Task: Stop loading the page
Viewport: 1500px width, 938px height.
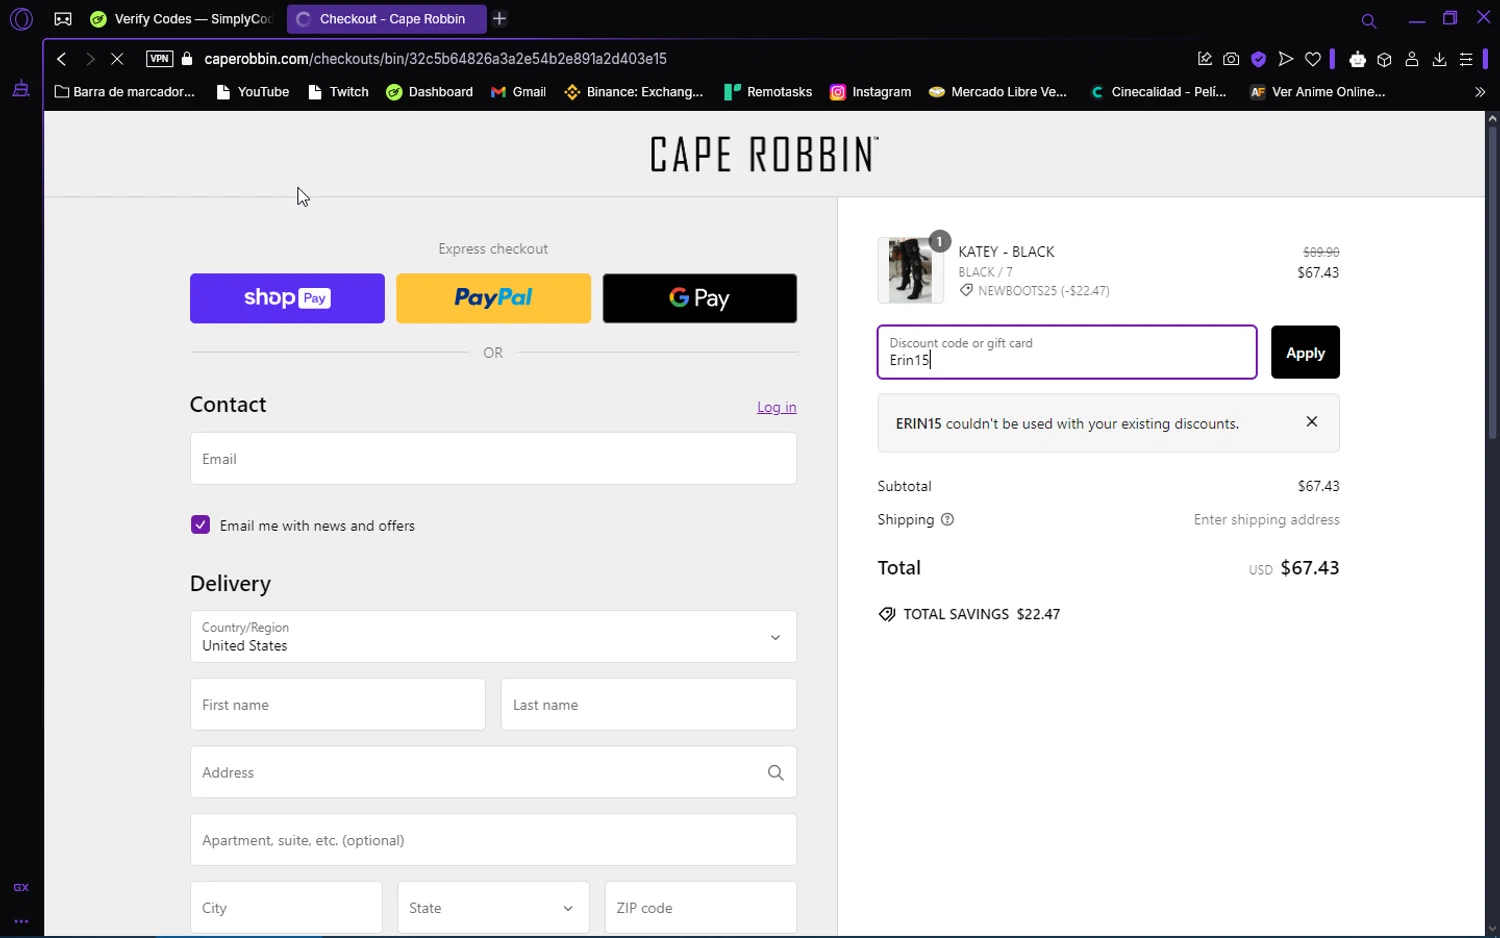Action: point(118,59)
